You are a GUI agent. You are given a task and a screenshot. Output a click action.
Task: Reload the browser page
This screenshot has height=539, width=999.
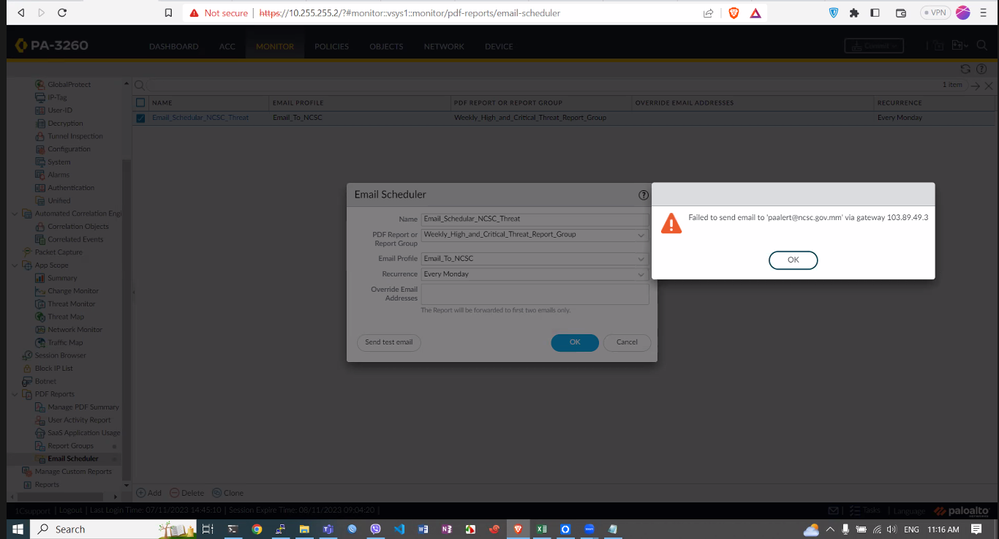[62, 13]
